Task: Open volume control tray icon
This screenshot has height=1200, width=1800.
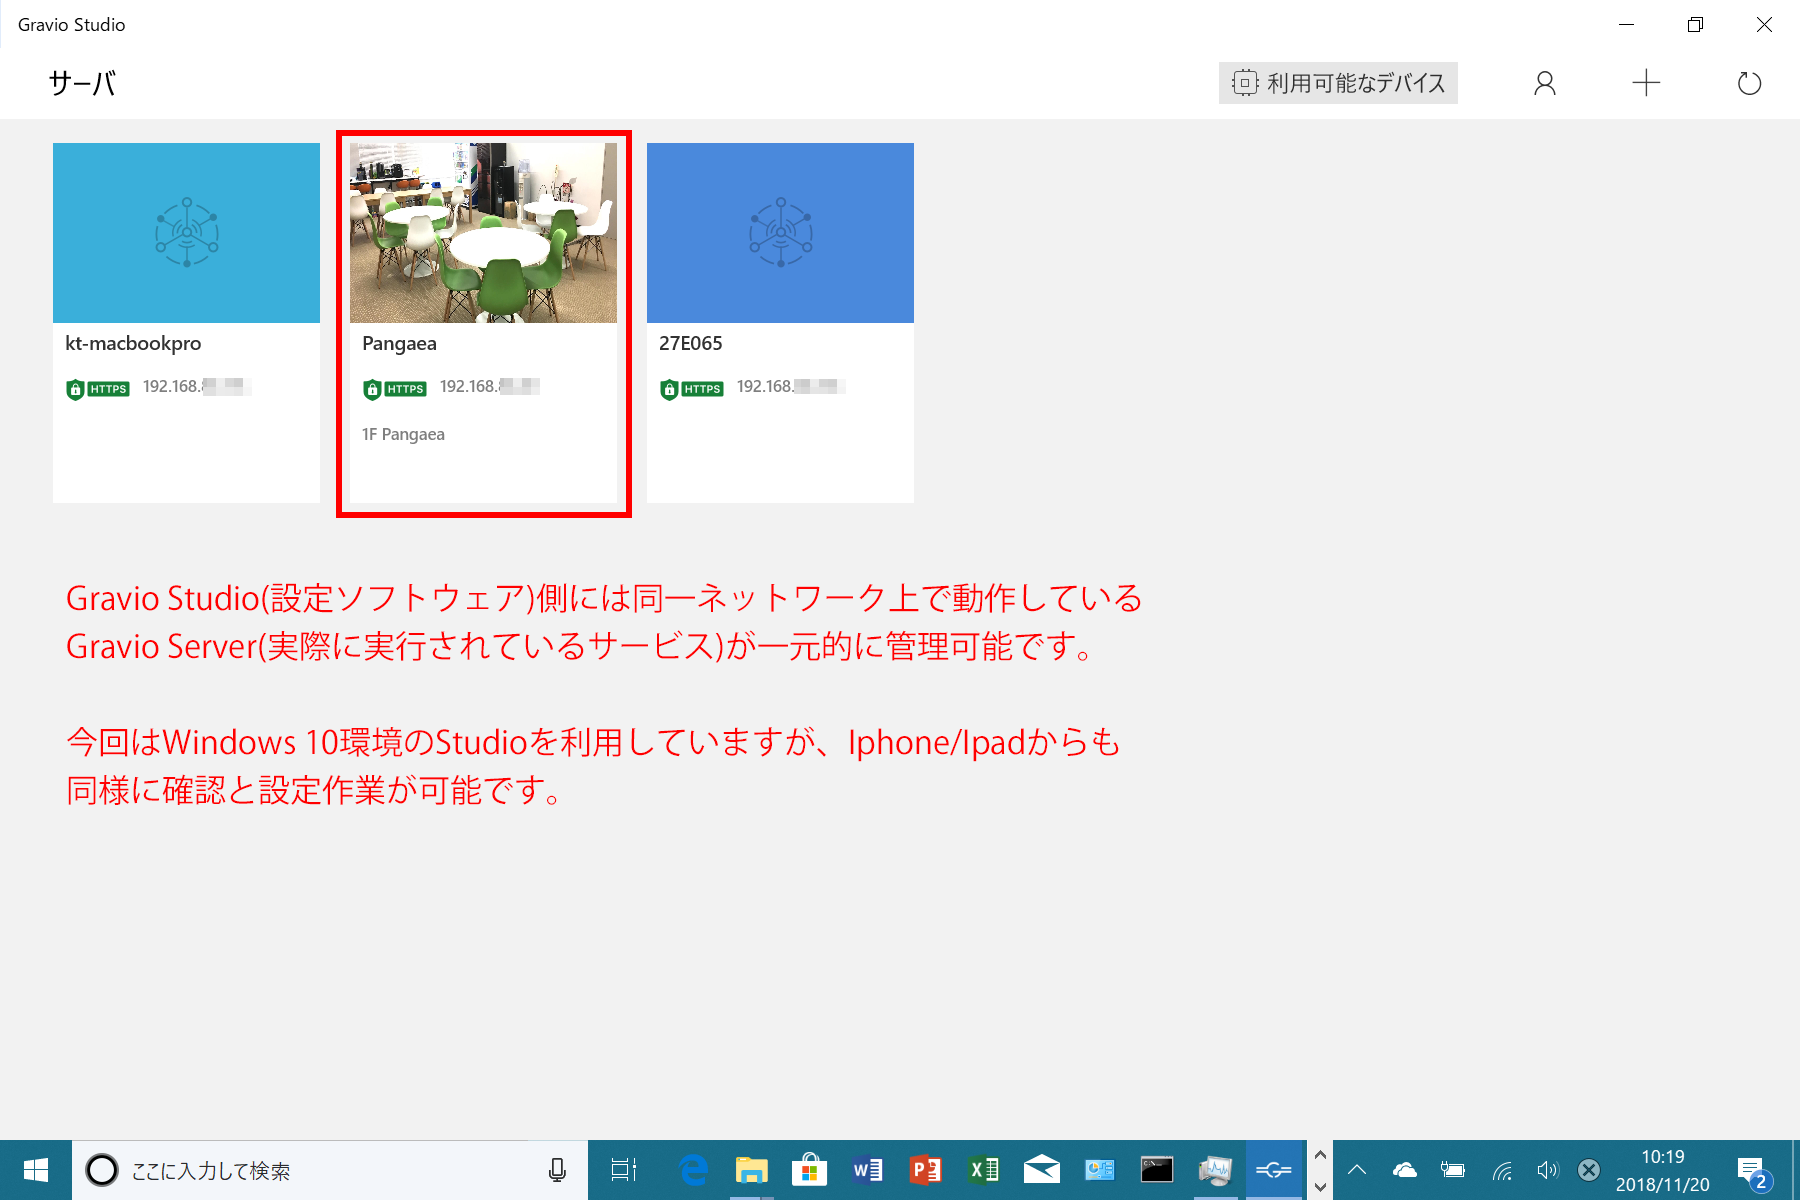Action: pyautogui.click(x=1548, y=1170)
